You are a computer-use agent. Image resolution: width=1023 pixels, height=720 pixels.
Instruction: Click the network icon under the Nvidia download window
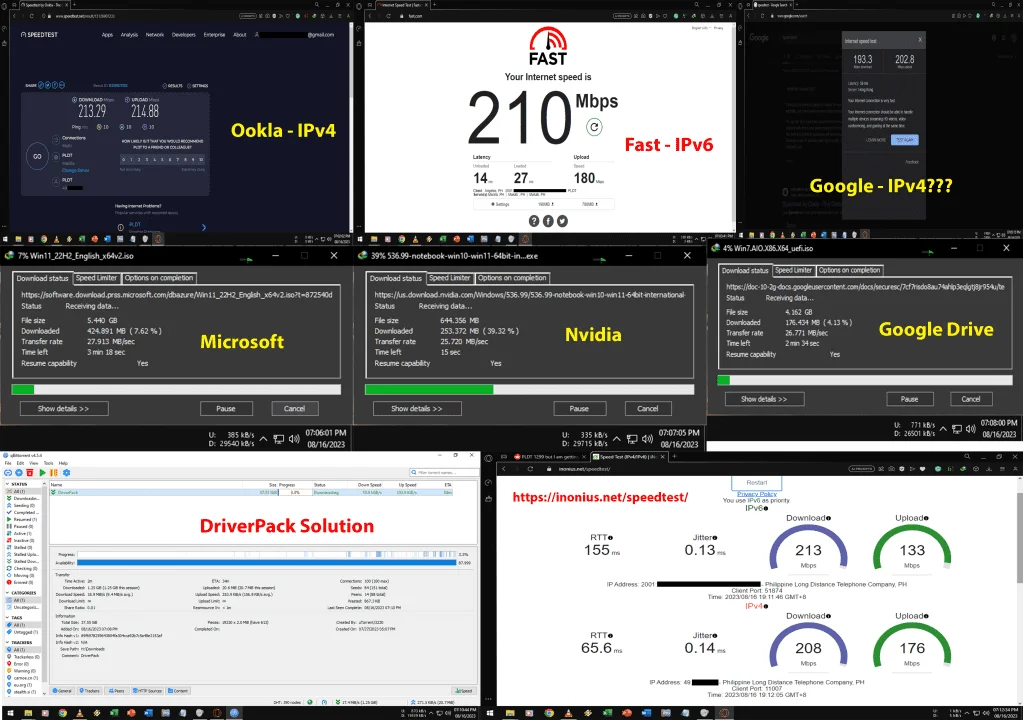(632, 439)
